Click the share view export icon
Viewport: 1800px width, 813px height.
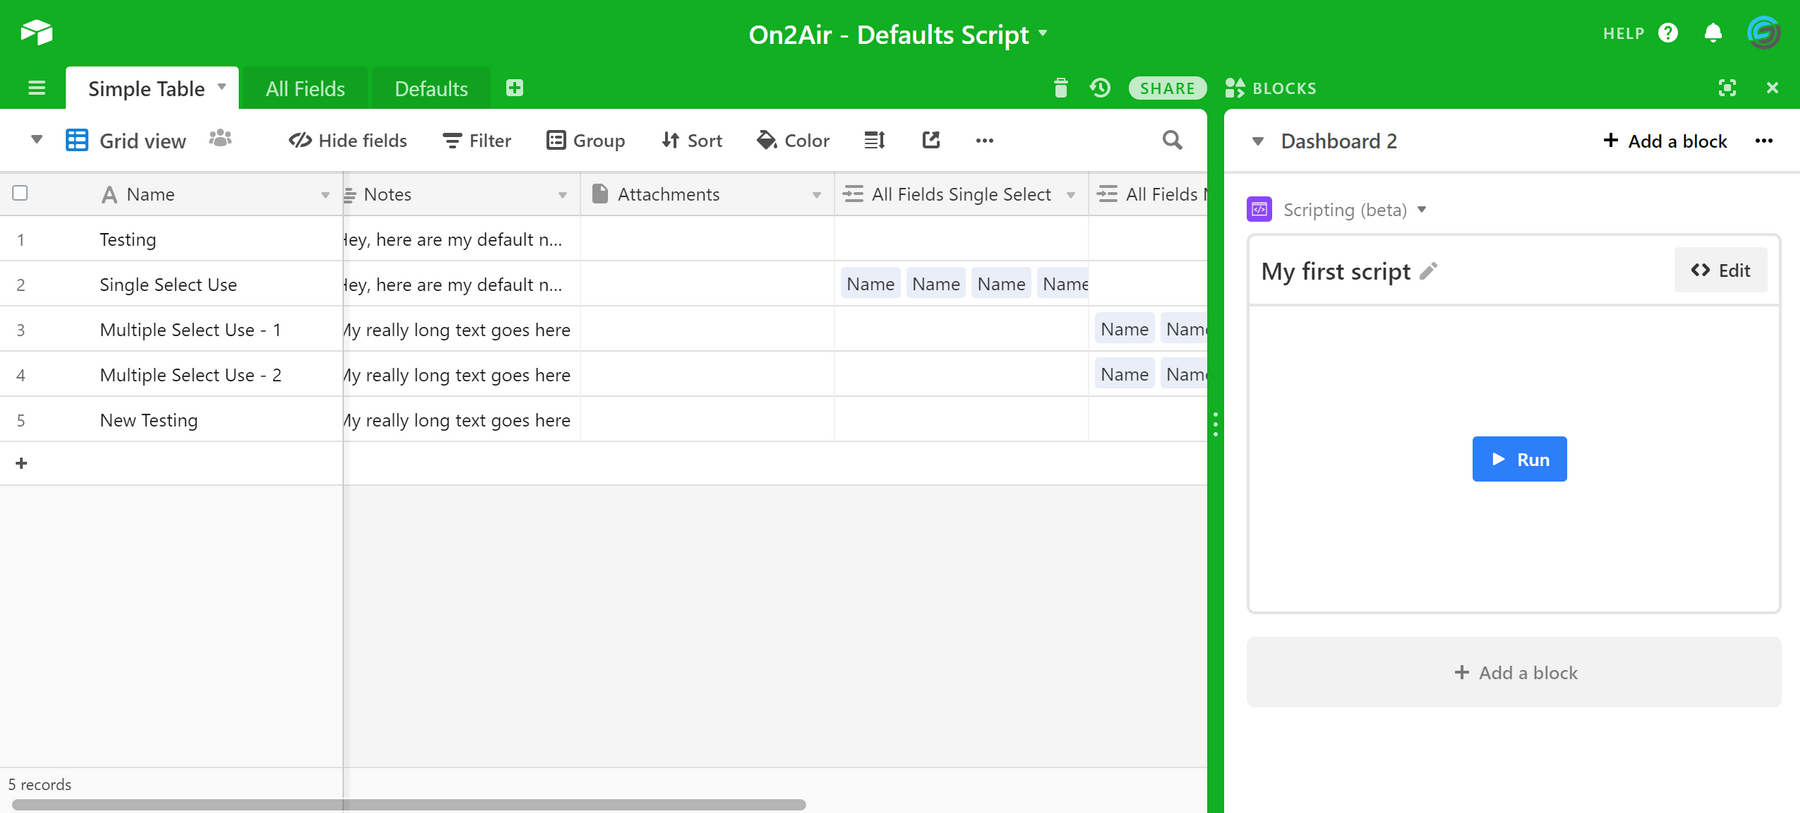click(931, 140)
